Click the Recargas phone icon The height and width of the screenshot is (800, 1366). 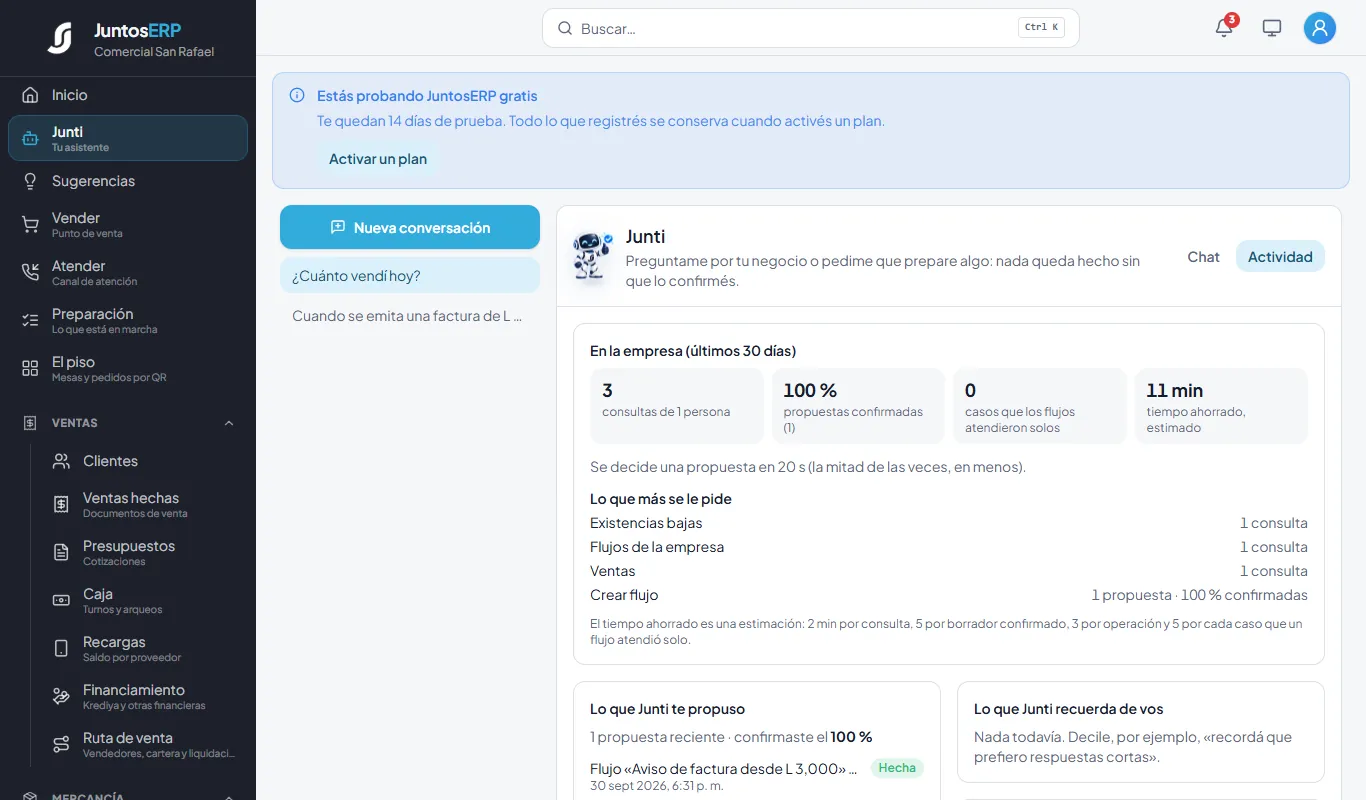click(61, 648)
